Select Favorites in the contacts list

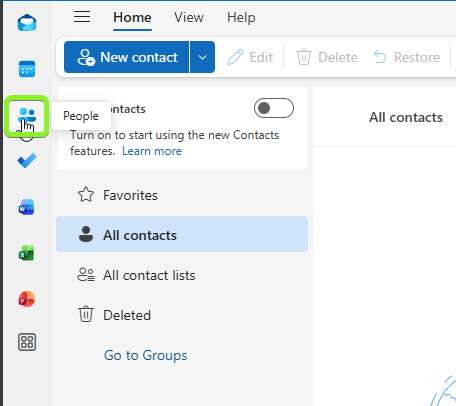point(182,195)
